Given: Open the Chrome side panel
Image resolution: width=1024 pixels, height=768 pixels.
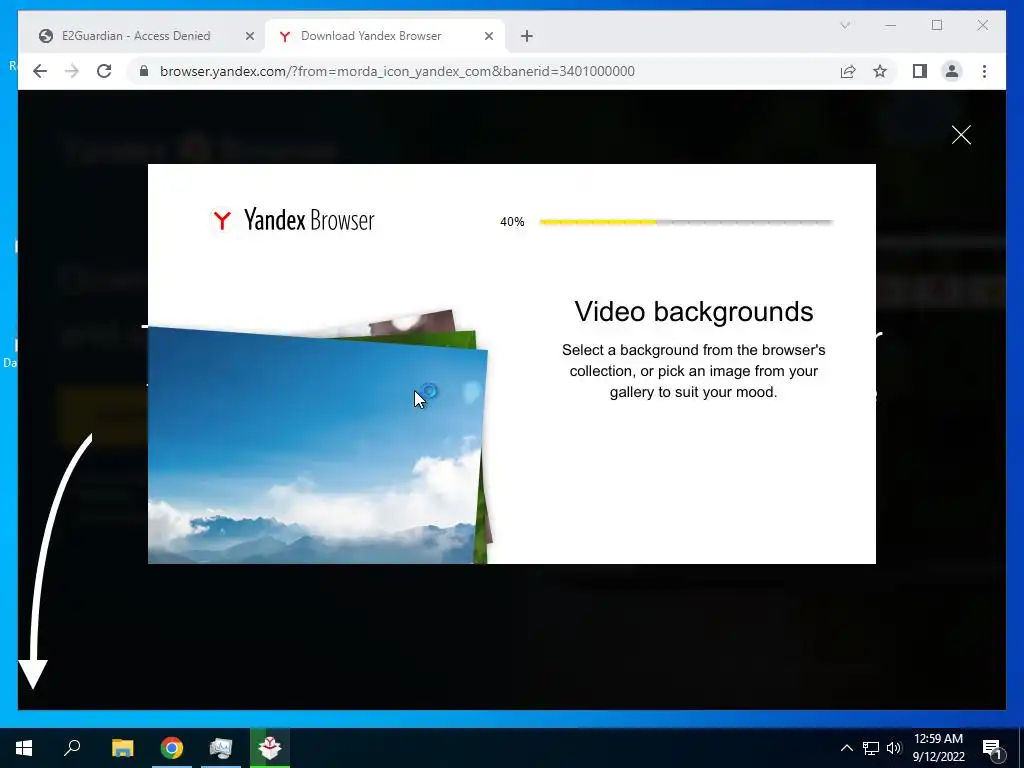Looking at the screenshot, I should click(920, 71).
